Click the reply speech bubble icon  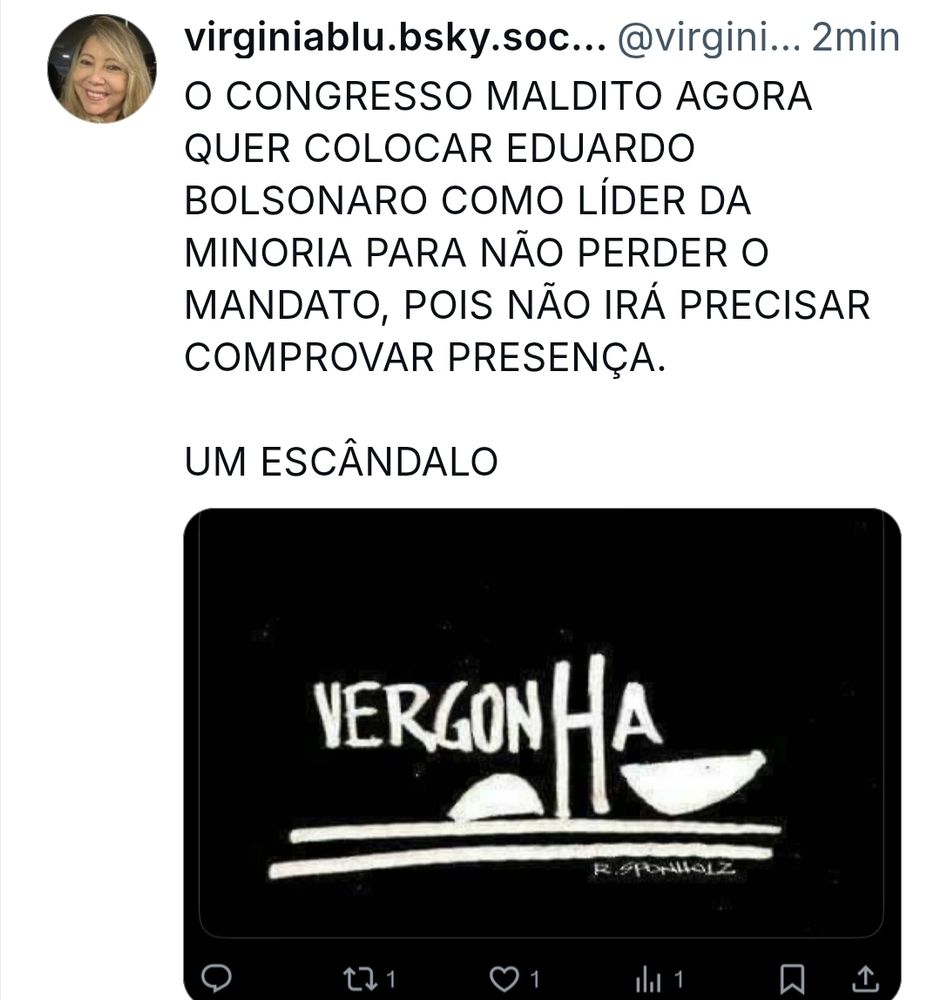tap(216, 978)
